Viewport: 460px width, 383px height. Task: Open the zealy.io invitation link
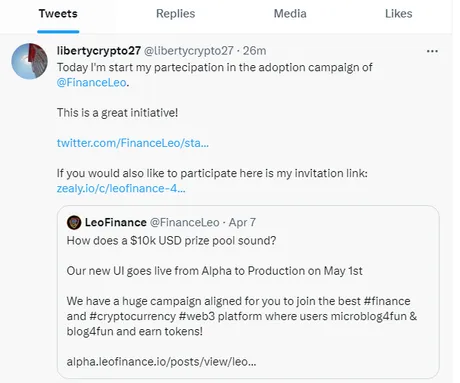coord(121,188)
